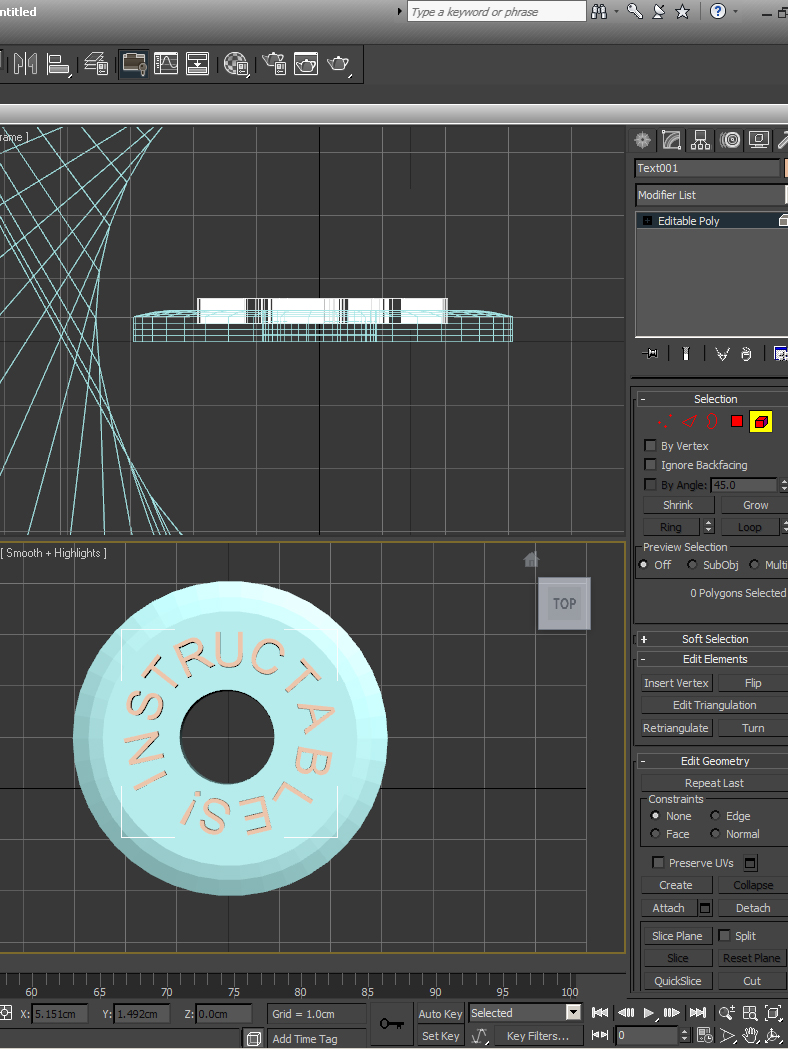Click the Retriangulate button
Image resolution: width=788 pixels, height=1050 pixels.
click(676, 728)
